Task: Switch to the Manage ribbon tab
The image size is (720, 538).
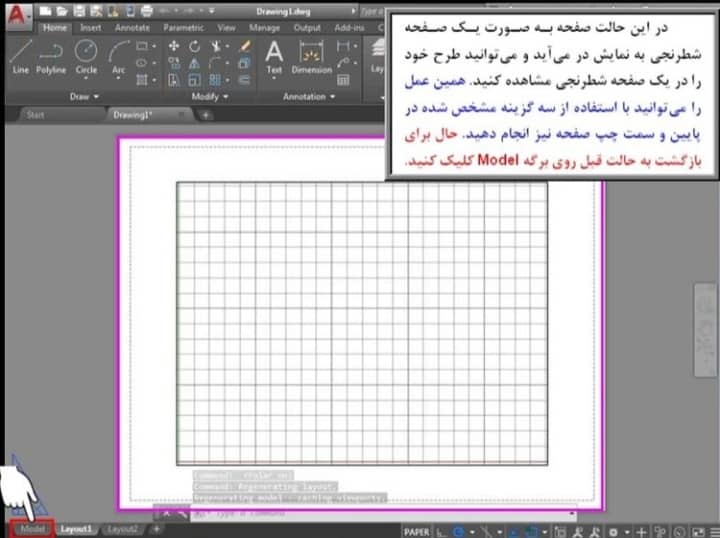Action: (x=264, y=28)
